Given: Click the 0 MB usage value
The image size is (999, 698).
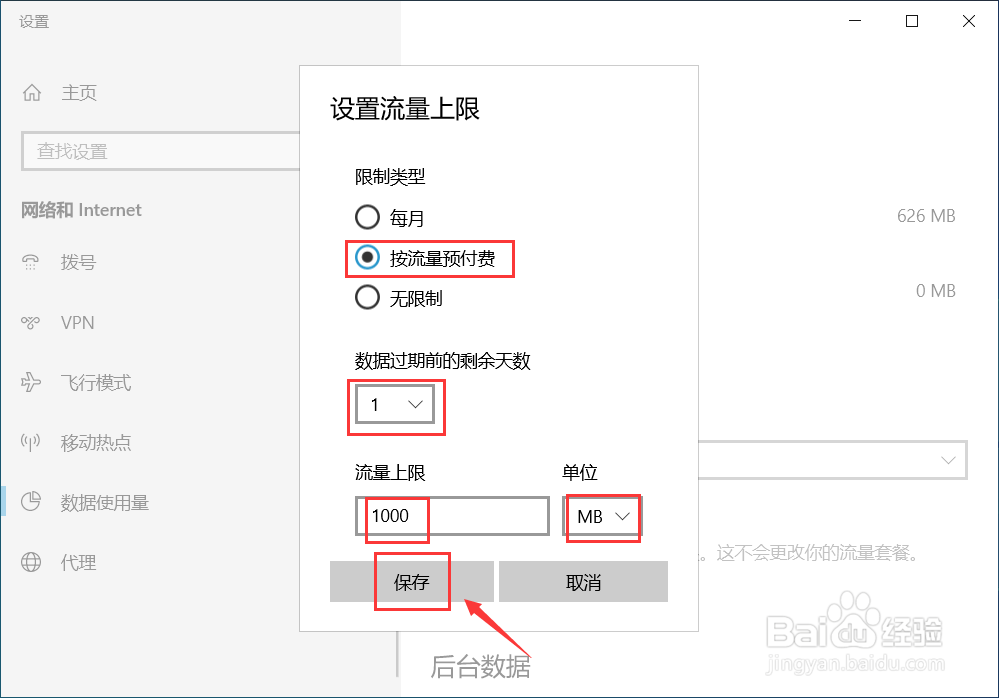Looking at the screenshot, I should coord(935,291).
